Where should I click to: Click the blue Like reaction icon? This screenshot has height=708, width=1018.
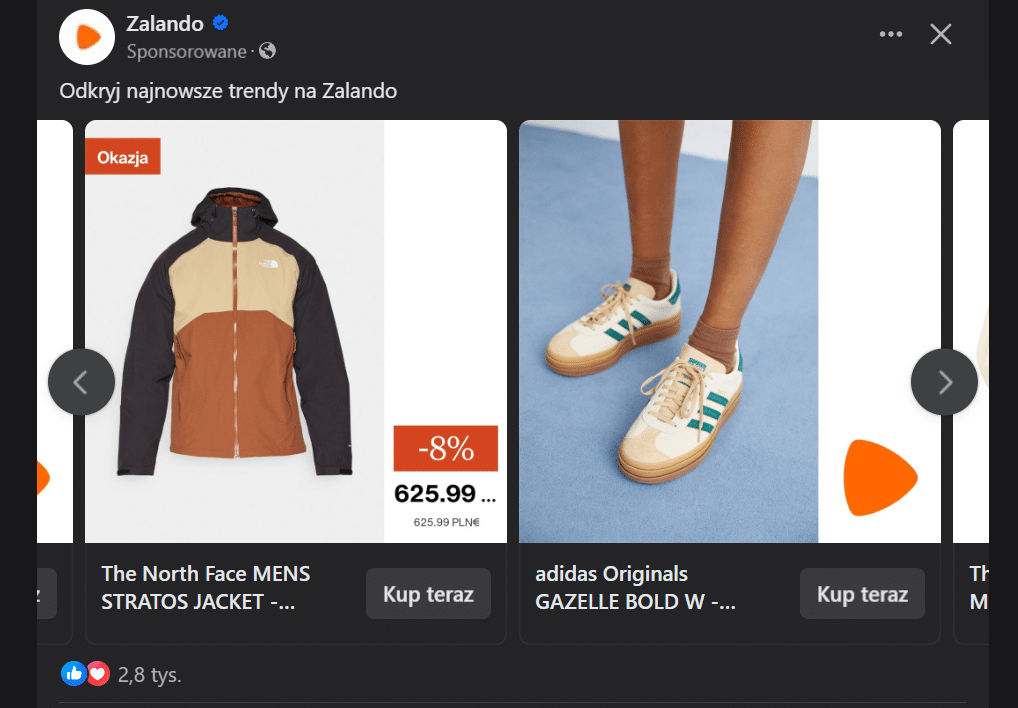point(74,674)
